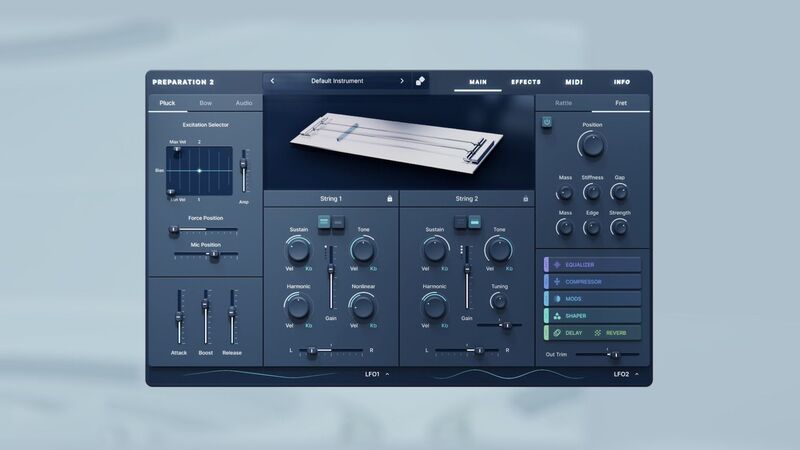Image resolution: width=800 pixels, height=450 pixels.
Task: Click the Gap knob
Action: click(619, 192)
